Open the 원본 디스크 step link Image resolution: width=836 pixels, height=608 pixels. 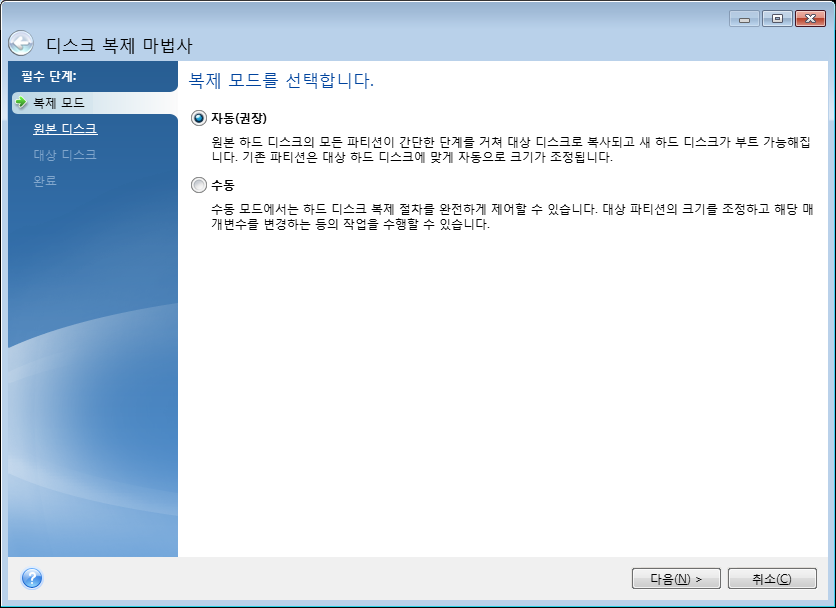65,129
